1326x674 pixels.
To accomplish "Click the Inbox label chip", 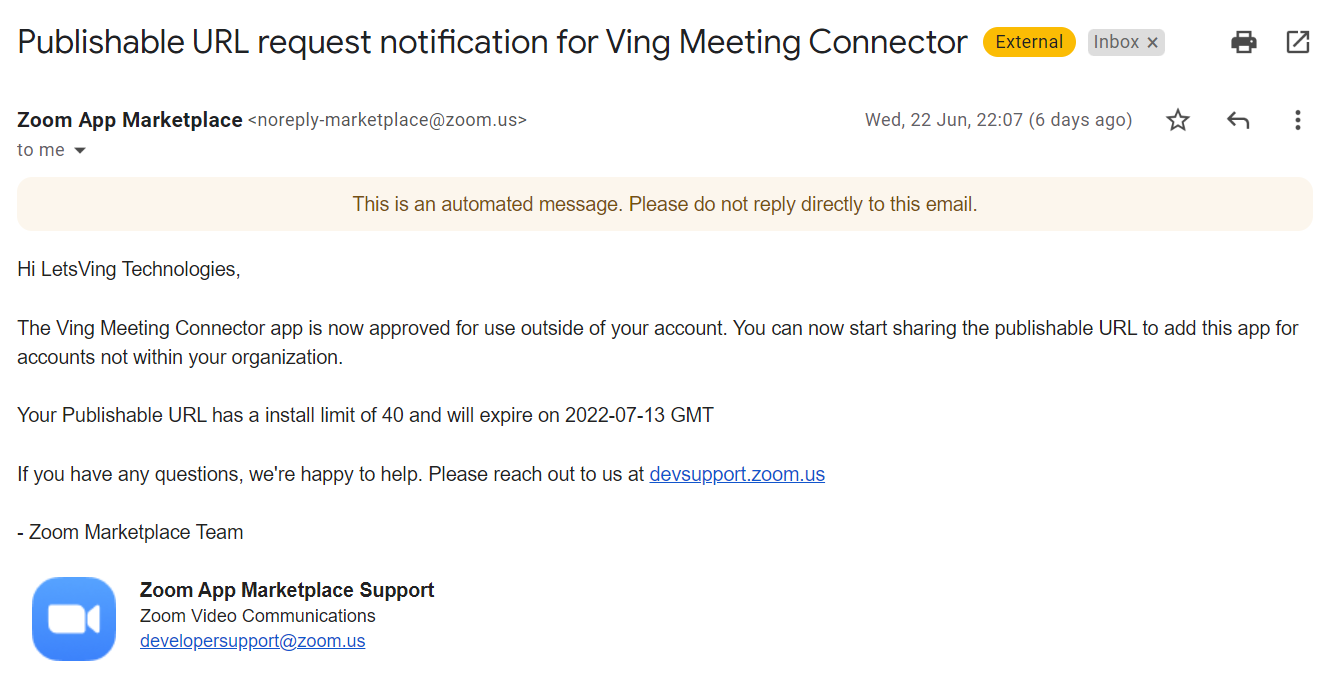I will [1115, 42].
